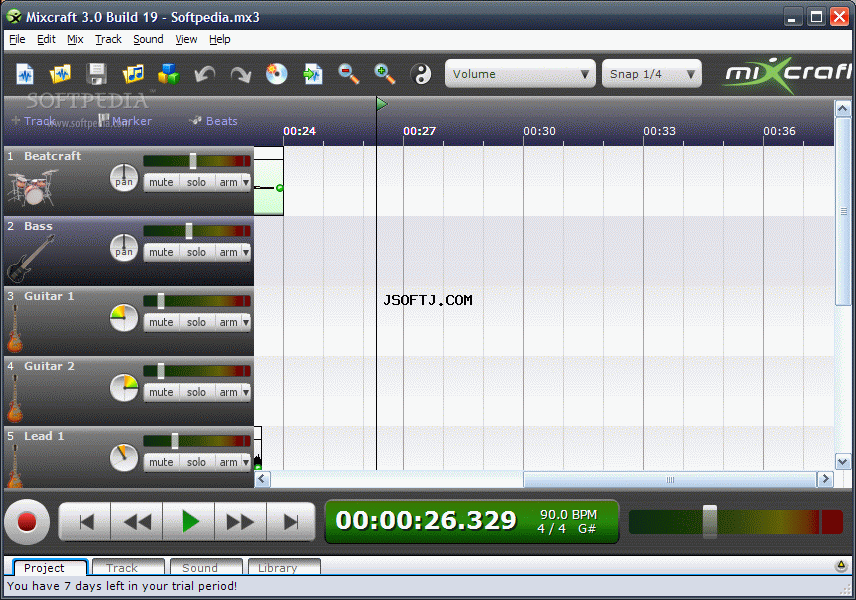This screenshot has width=856, height=600.
Task: Solo the Beatcraft track
Action: click(x=197, y=182)
